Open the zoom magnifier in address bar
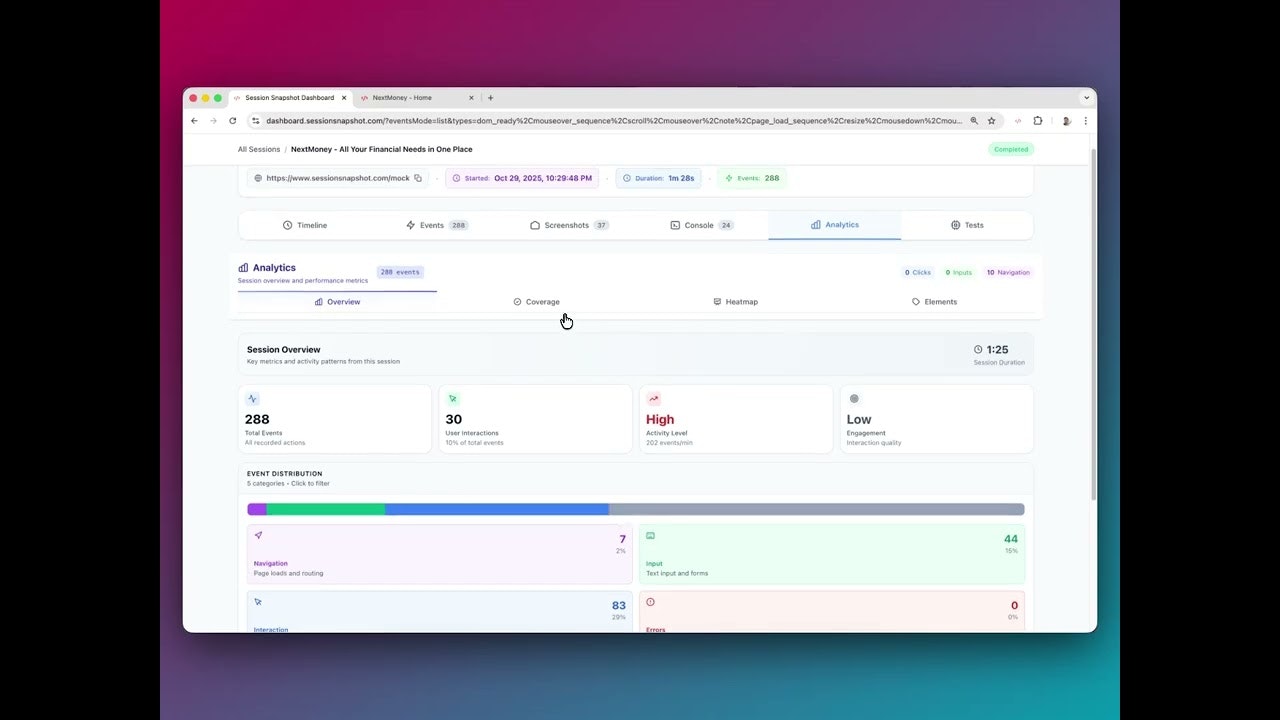Image resolution: width=1280 pixels, height=720 pixels. coord(974,121)
